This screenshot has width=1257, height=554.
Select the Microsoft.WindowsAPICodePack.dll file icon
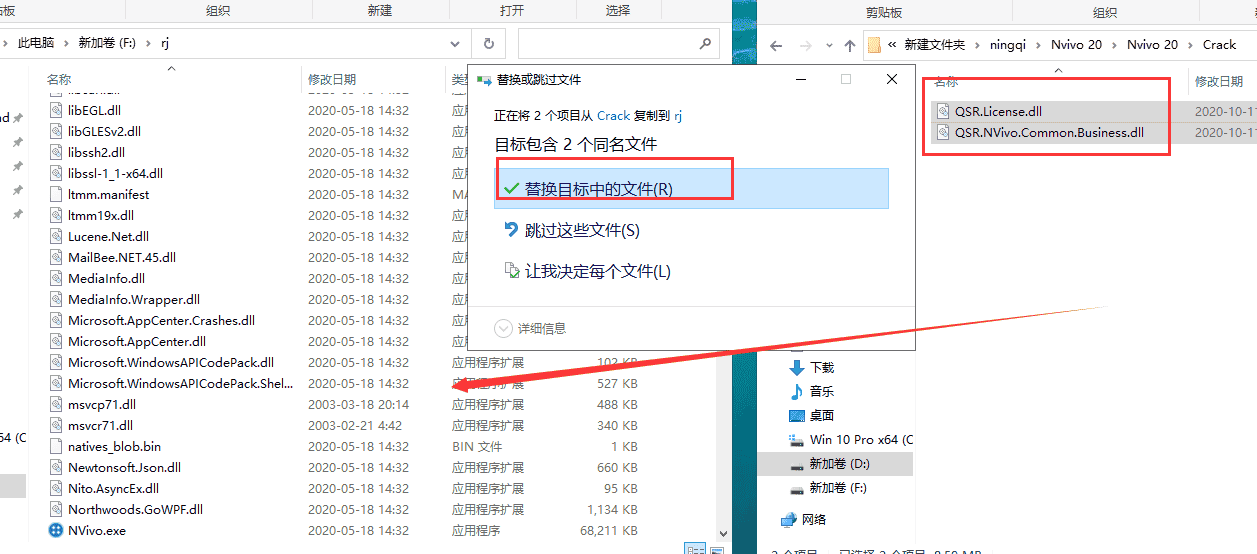(56, 362)
